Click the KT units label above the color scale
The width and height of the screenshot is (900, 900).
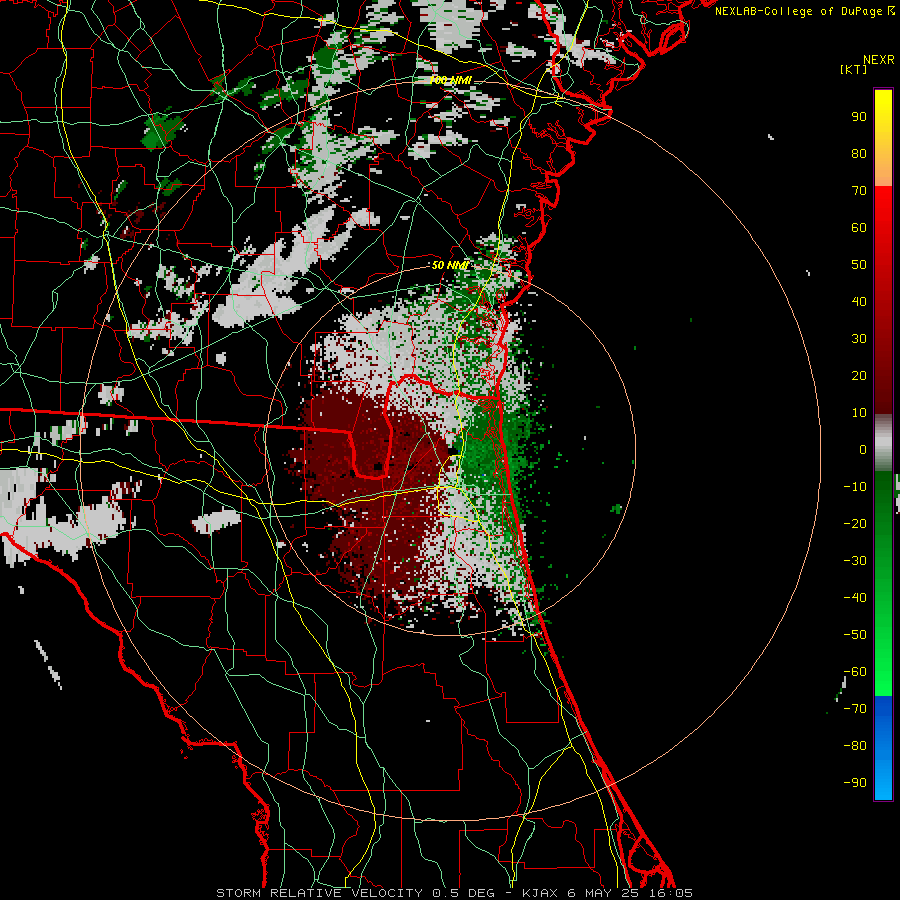point(853,69)
